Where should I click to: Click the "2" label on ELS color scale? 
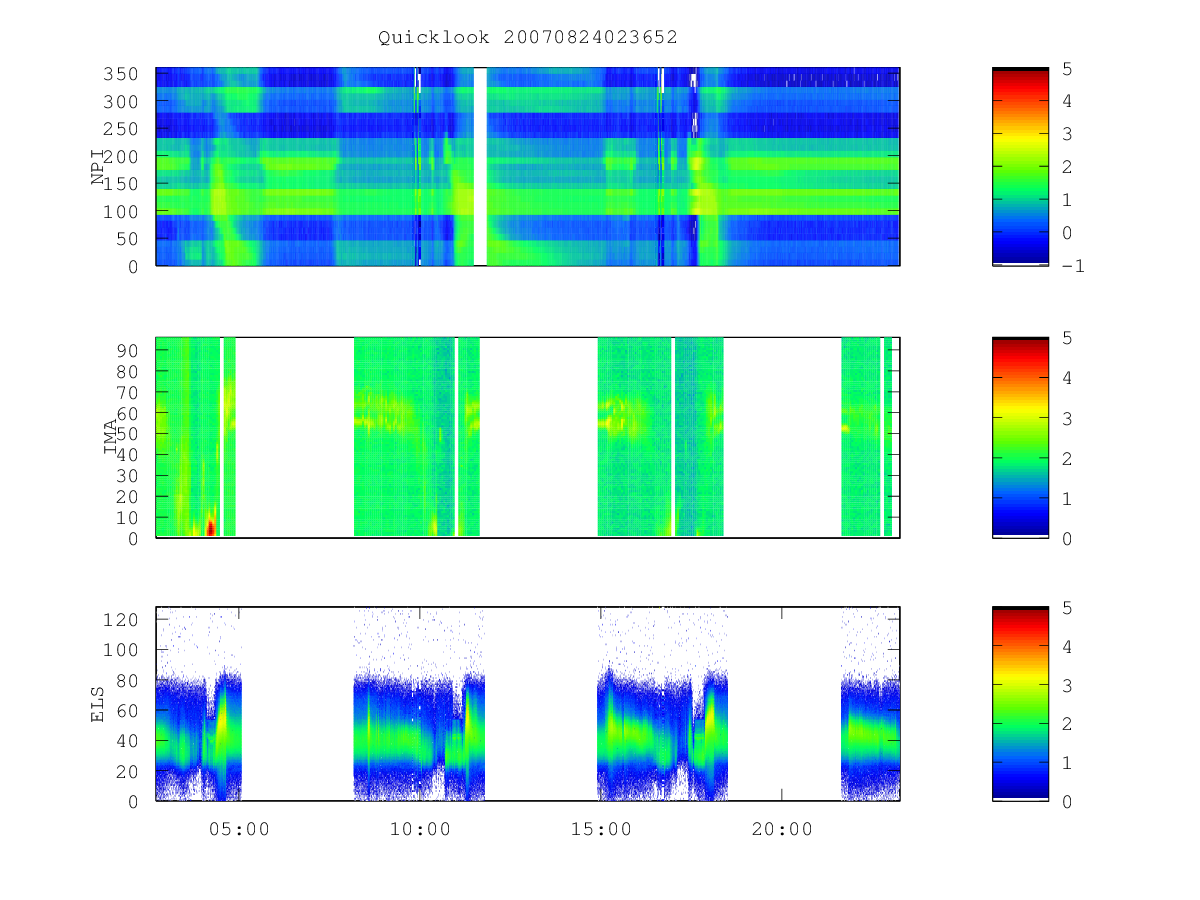tap(1068, 724)
